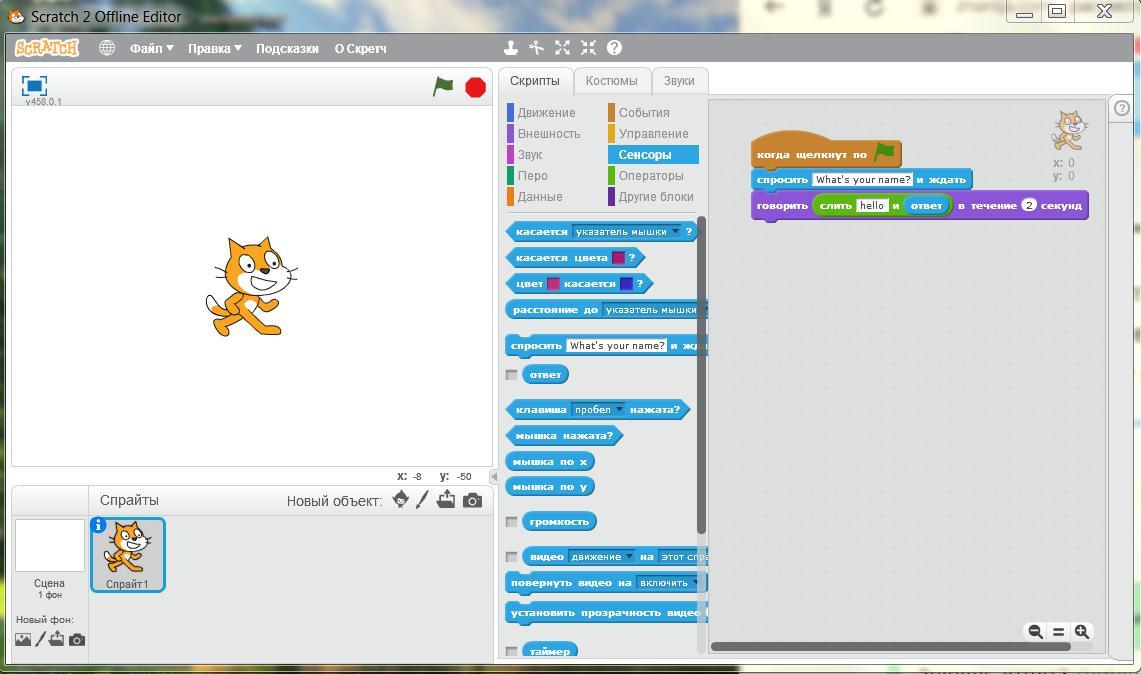Image resolution: width=1141 pixels, height=674 pixels.
Task: Create new sprite from camera
Action: pyautogui.click(x=472, y=500)
